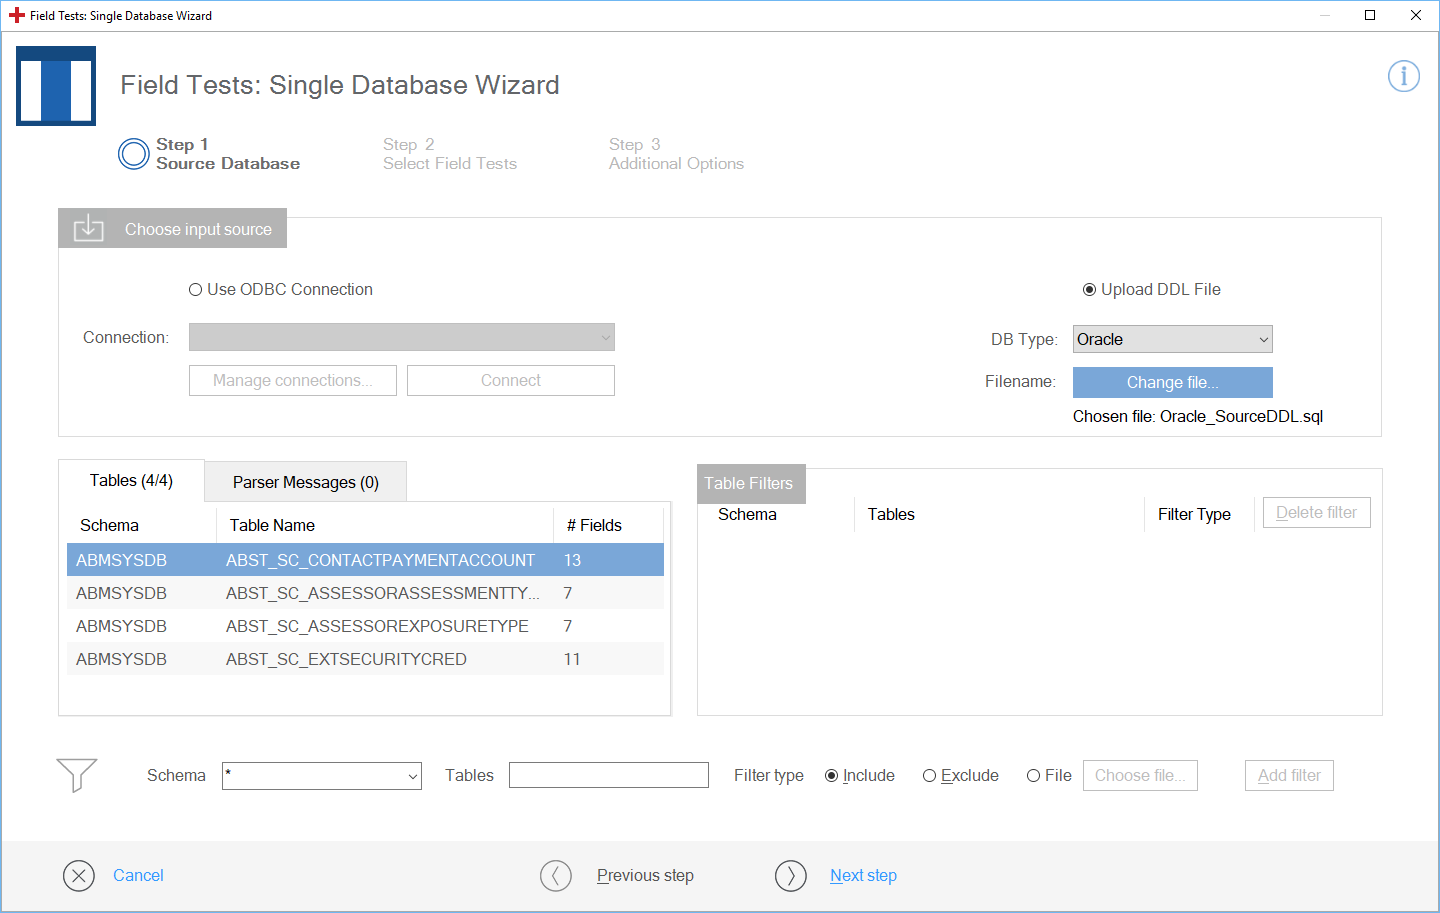Viewport: 1440px width, 913px height.
Task: Click the funnel filter icon
Action: coord(77,774)
